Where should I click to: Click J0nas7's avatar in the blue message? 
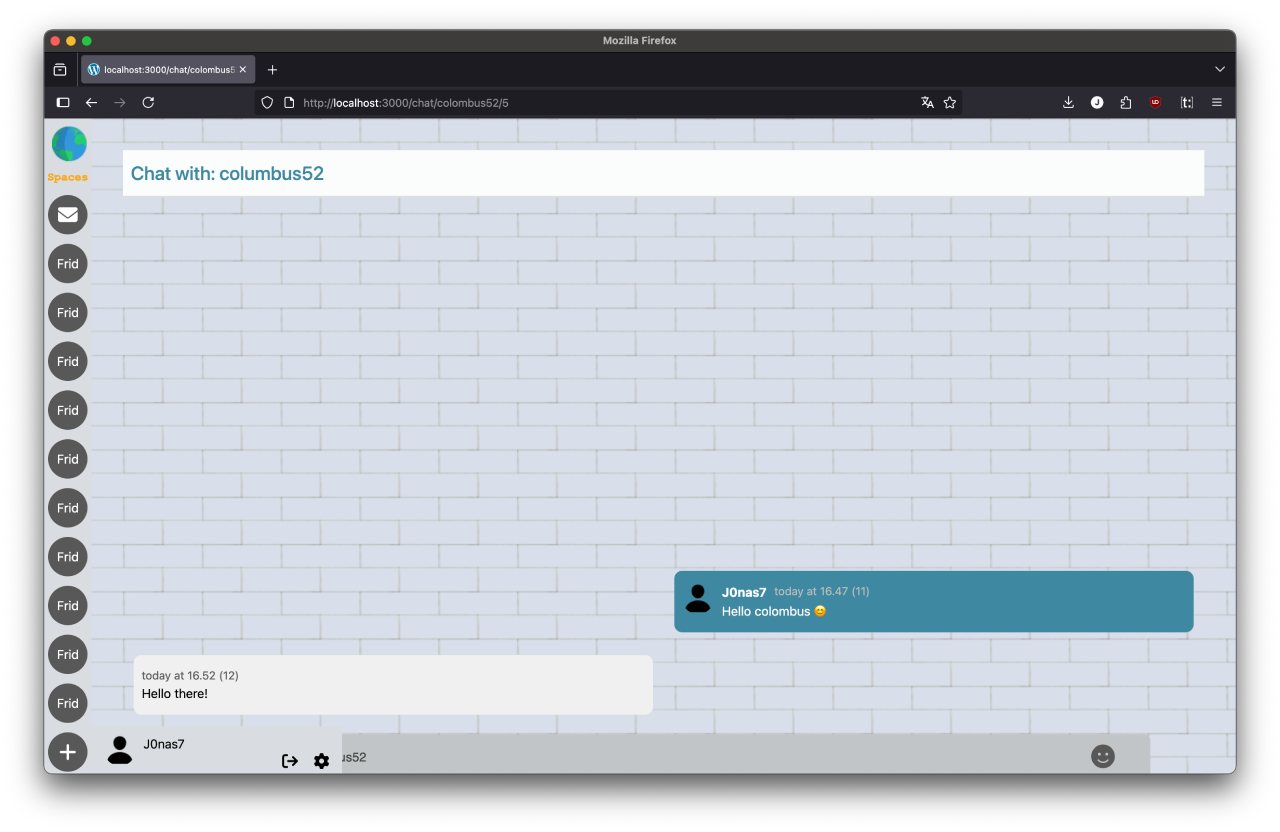698,598
